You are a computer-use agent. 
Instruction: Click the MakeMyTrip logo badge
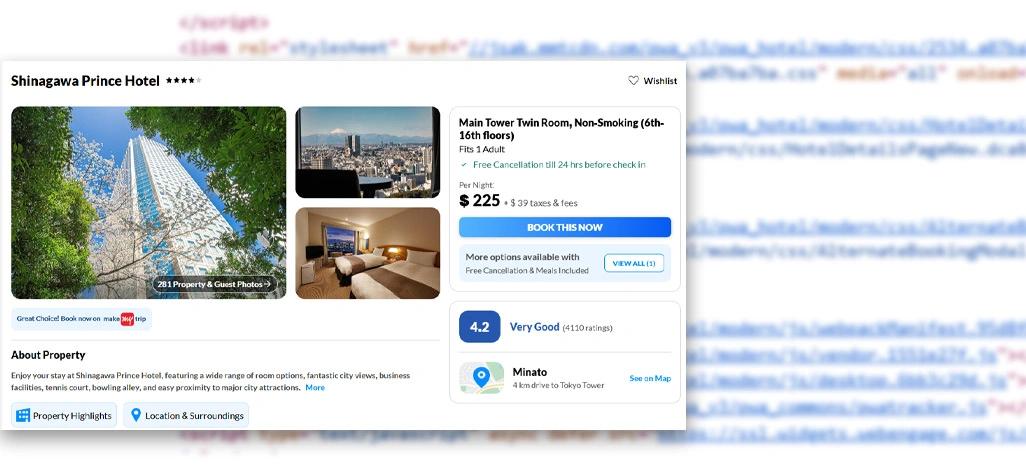(126, 319)
